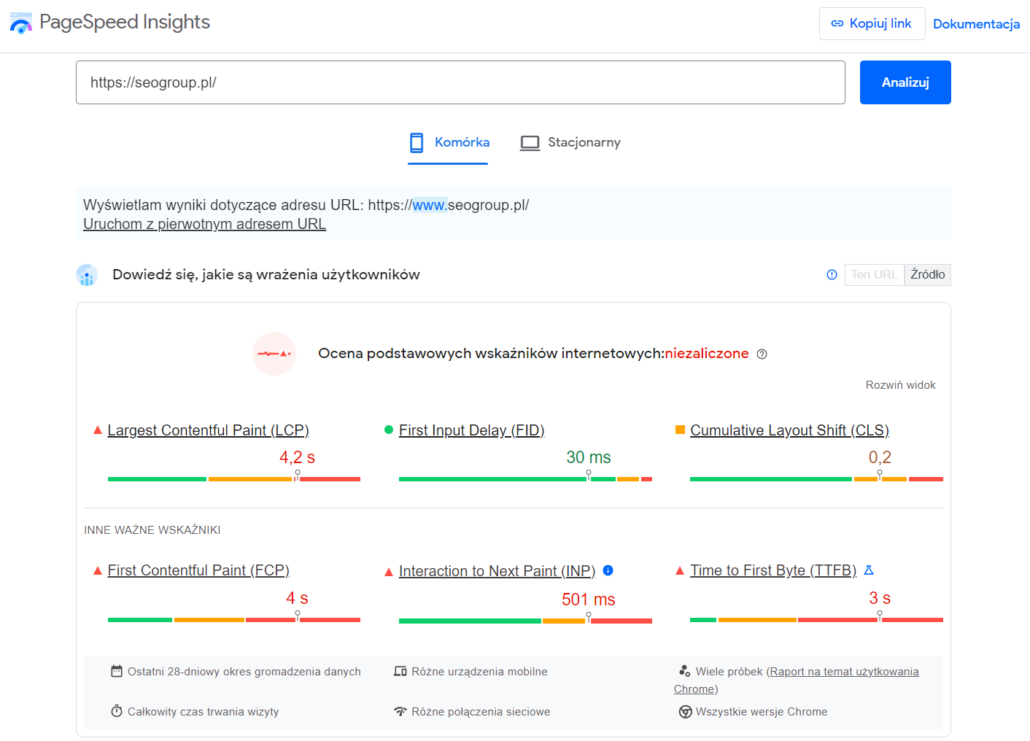Viewport: 1030px width, 741px height.
Task: Click the PageSpeed Insights logo icon
Action: 21,23
